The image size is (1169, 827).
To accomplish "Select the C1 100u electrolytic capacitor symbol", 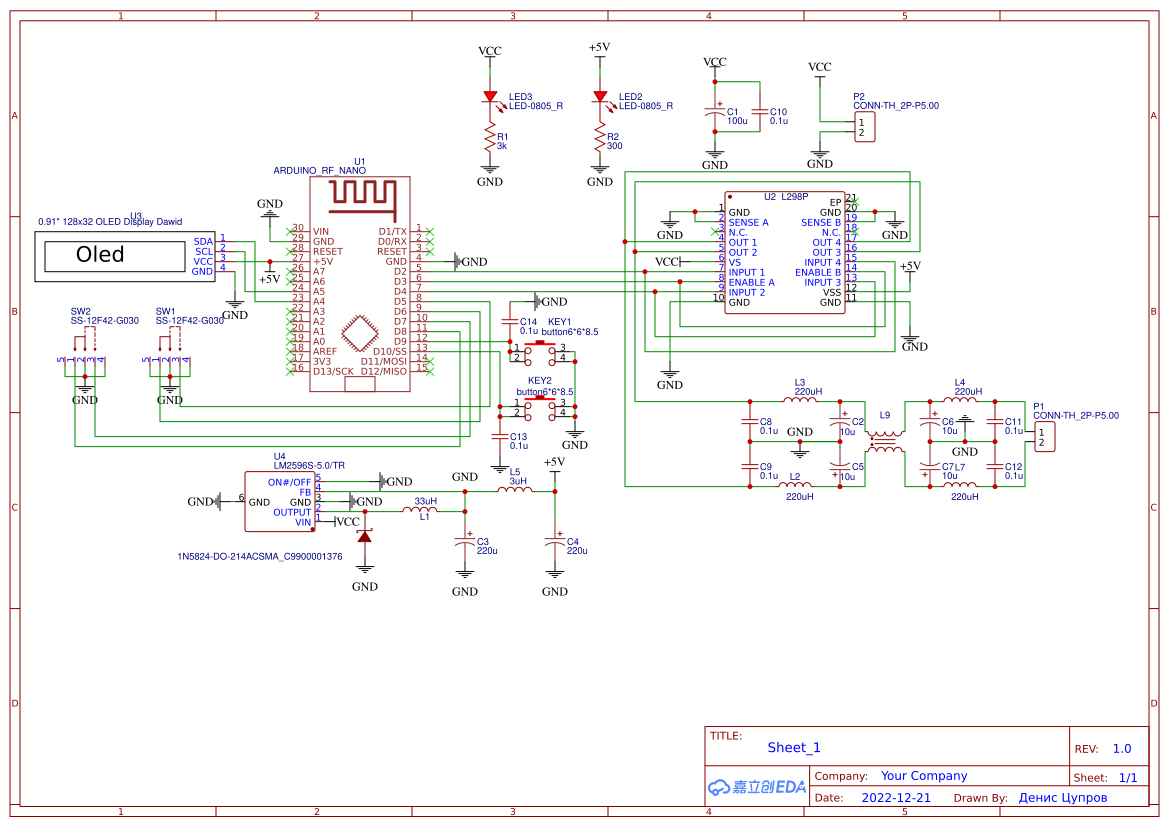I will tap(715, 113).
